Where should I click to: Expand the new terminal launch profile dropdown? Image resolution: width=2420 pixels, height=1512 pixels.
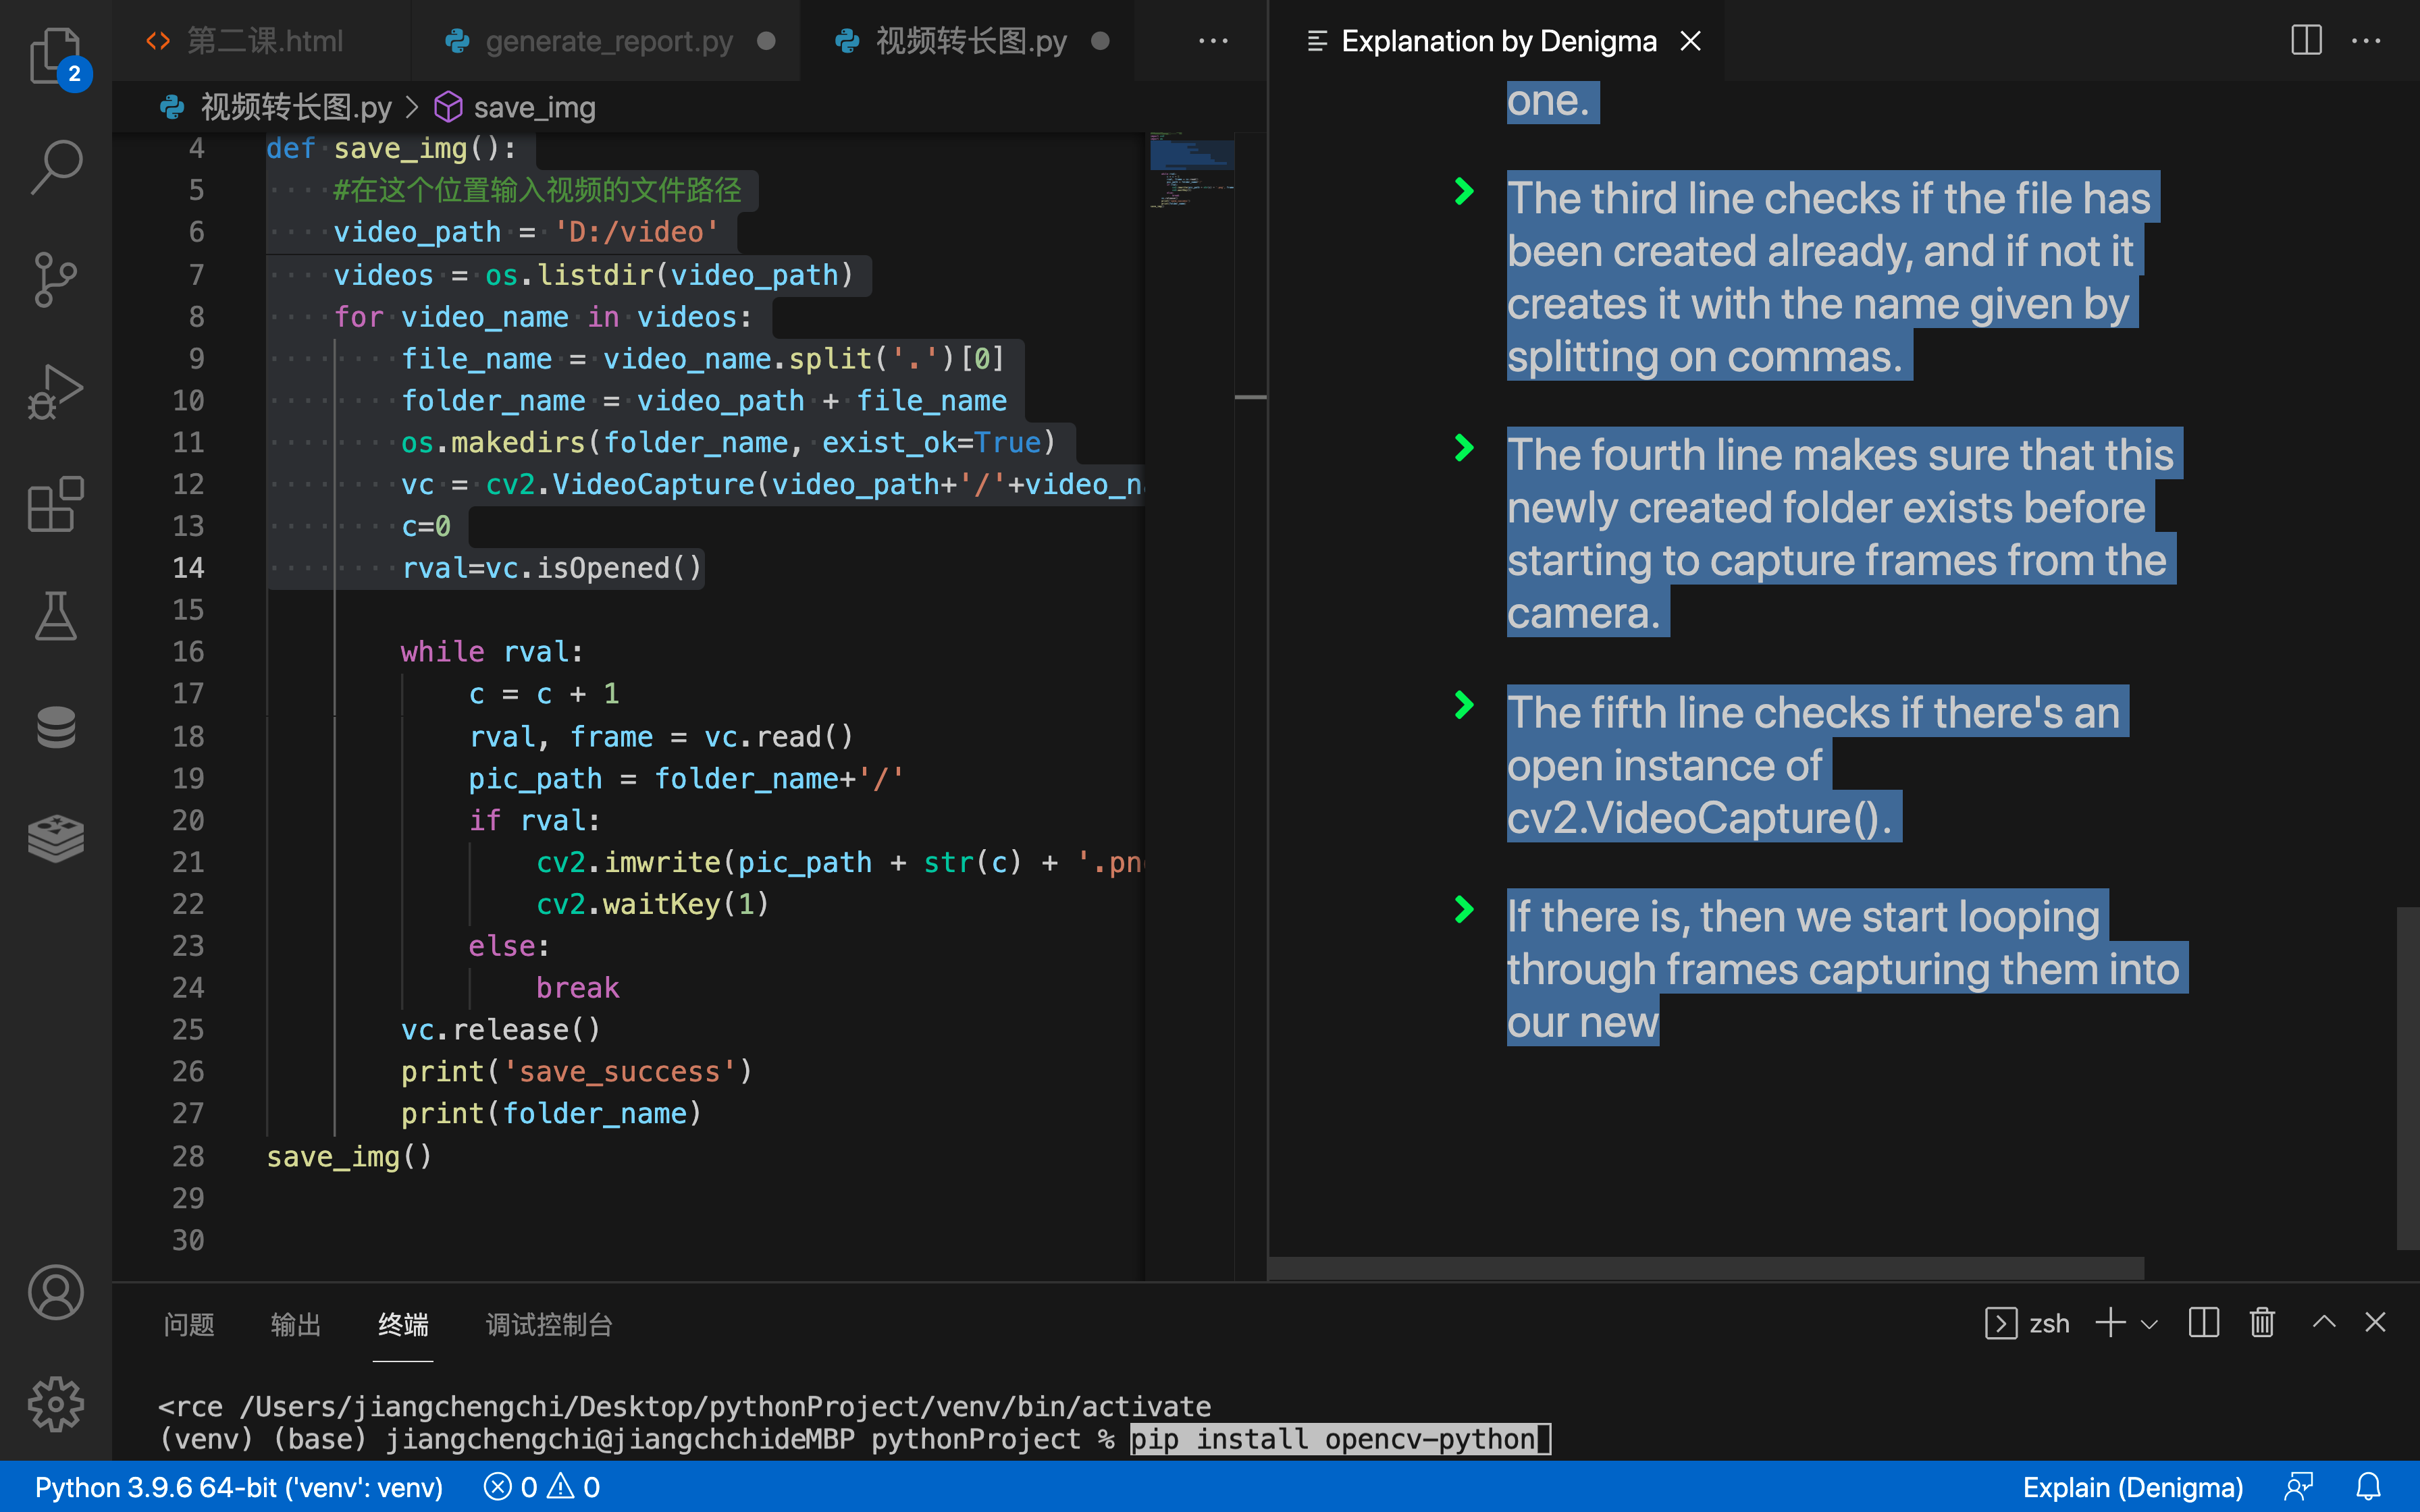[2149, 1324]
